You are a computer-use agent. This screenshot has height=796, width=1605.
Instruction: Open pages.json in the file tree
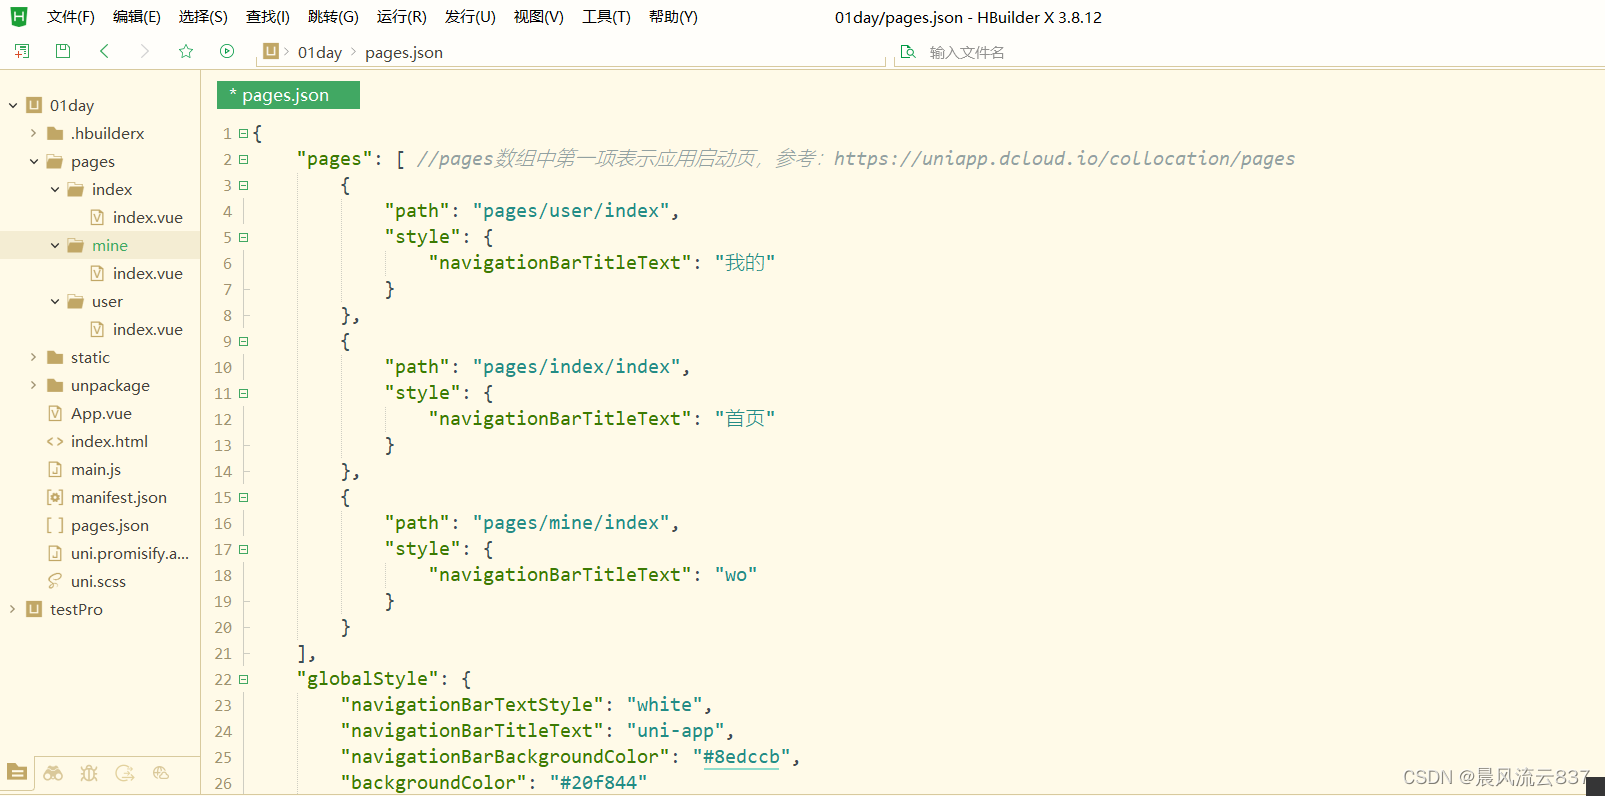[x=110, y=525]
